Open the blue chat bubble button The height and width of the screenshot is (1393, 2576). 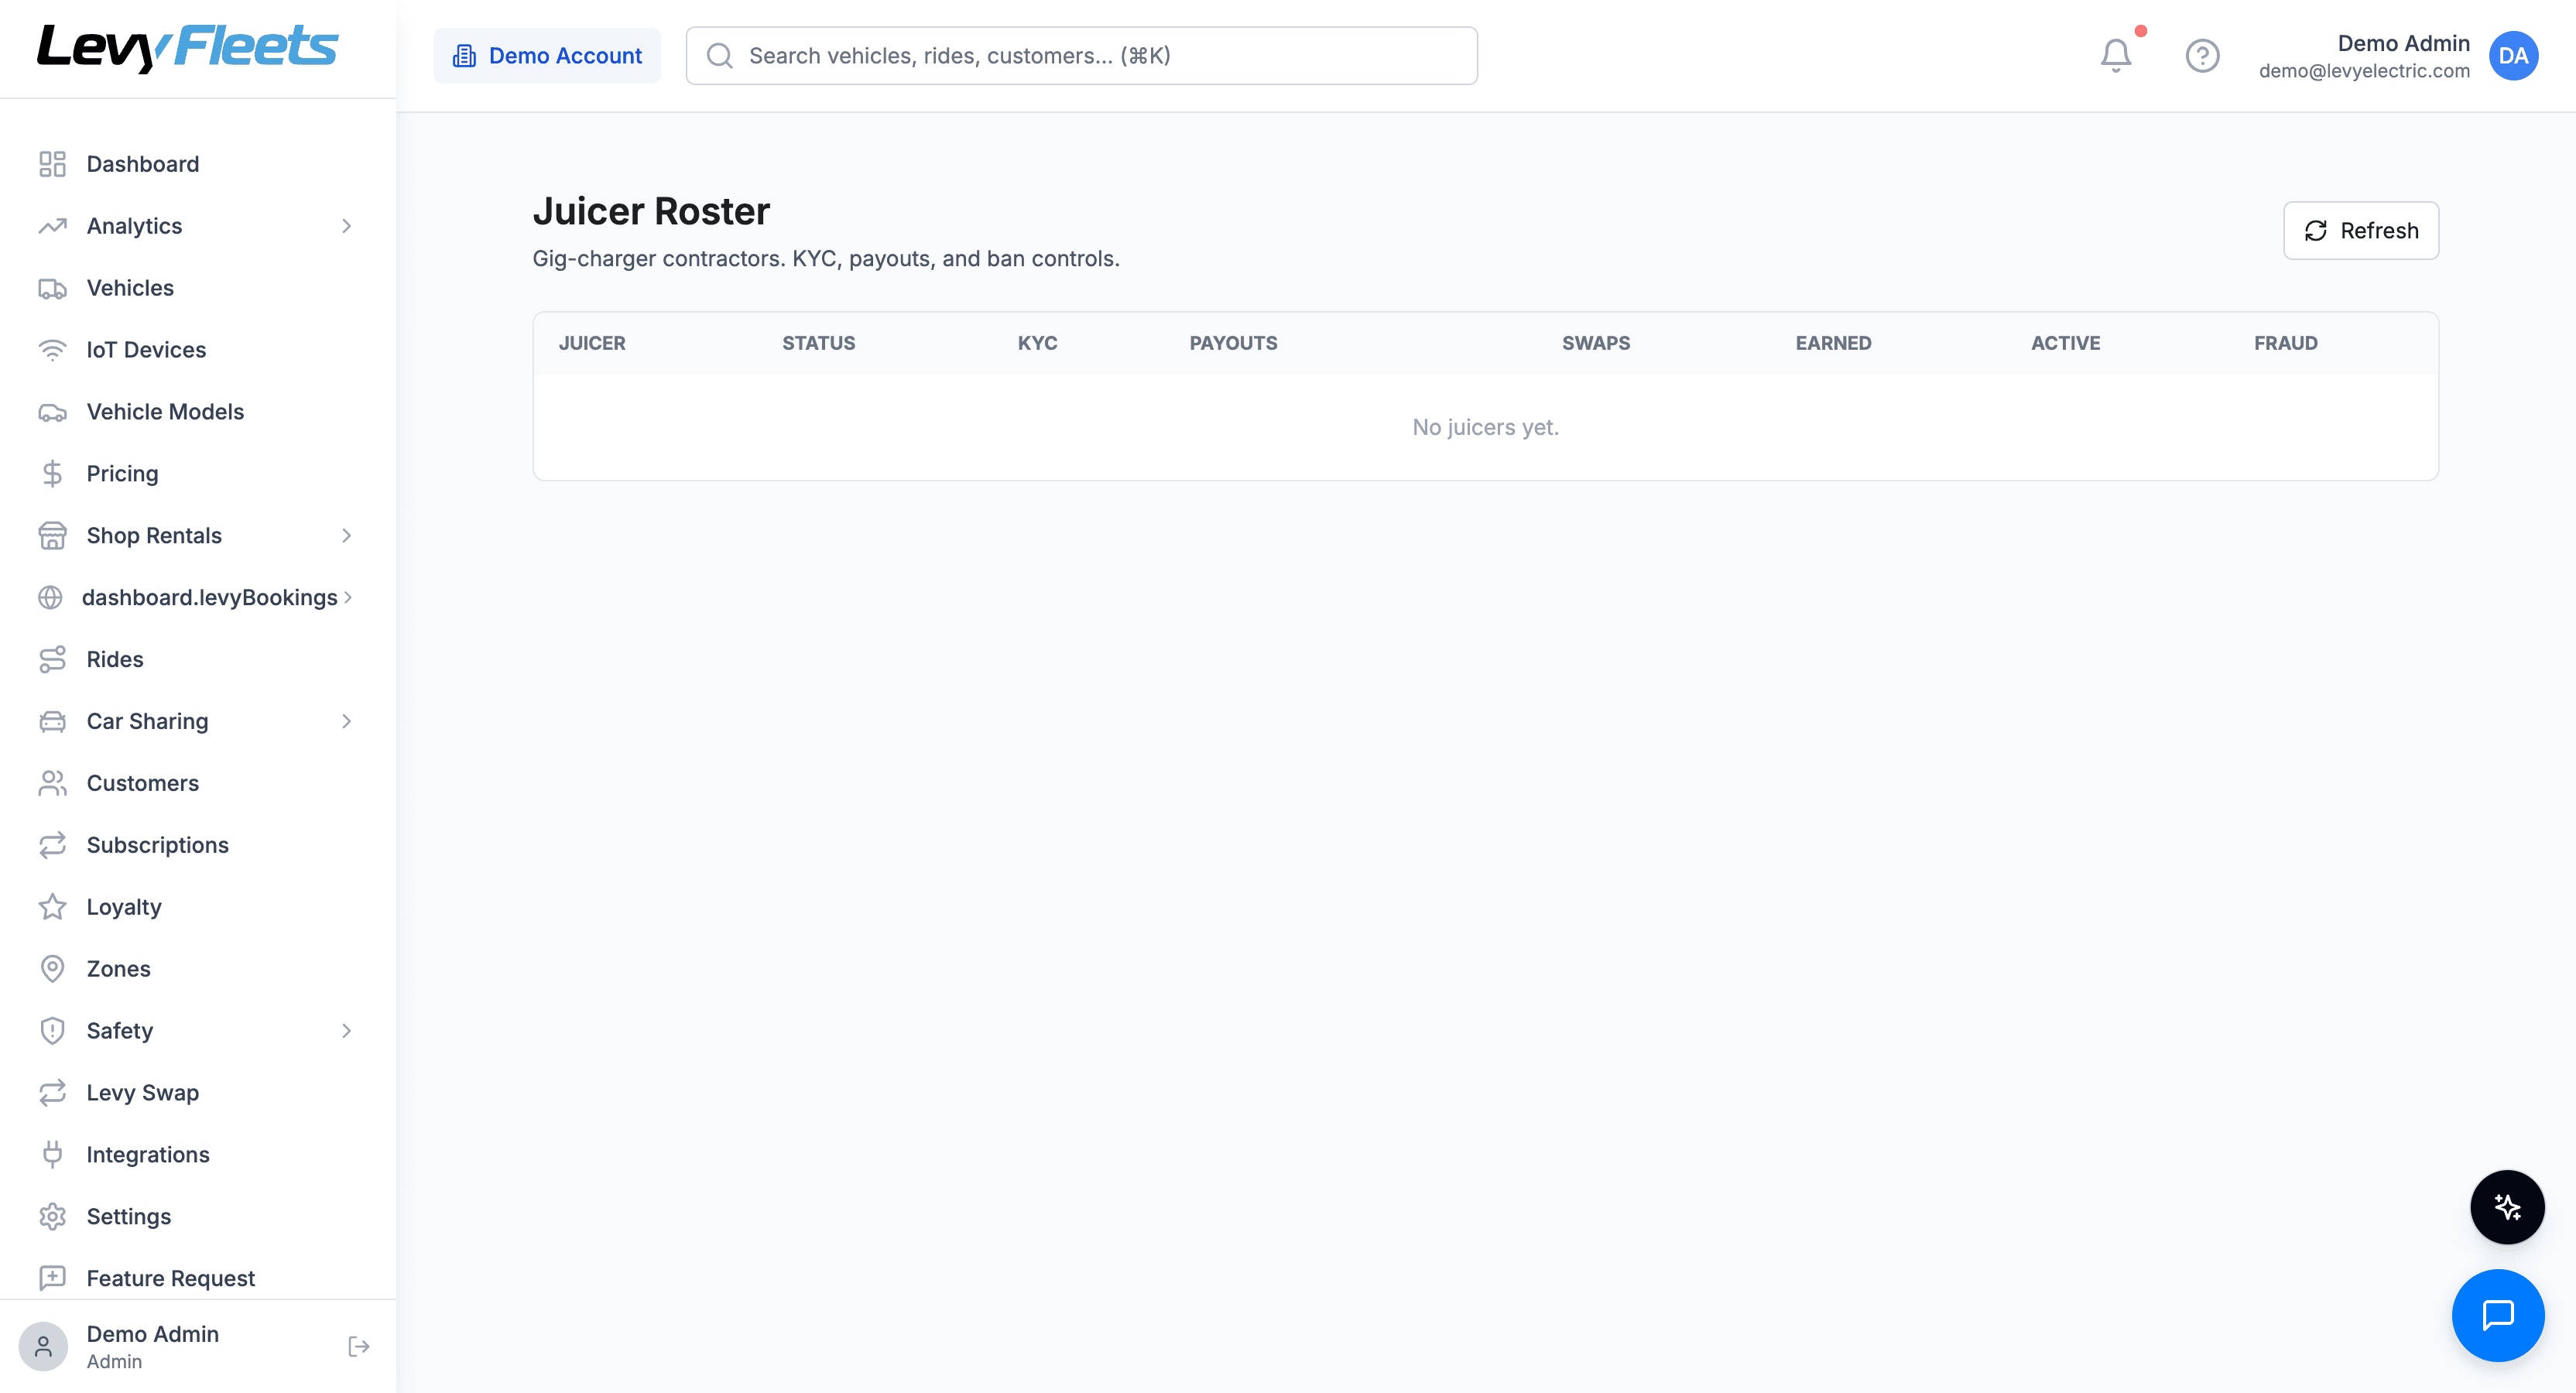2498,1315
